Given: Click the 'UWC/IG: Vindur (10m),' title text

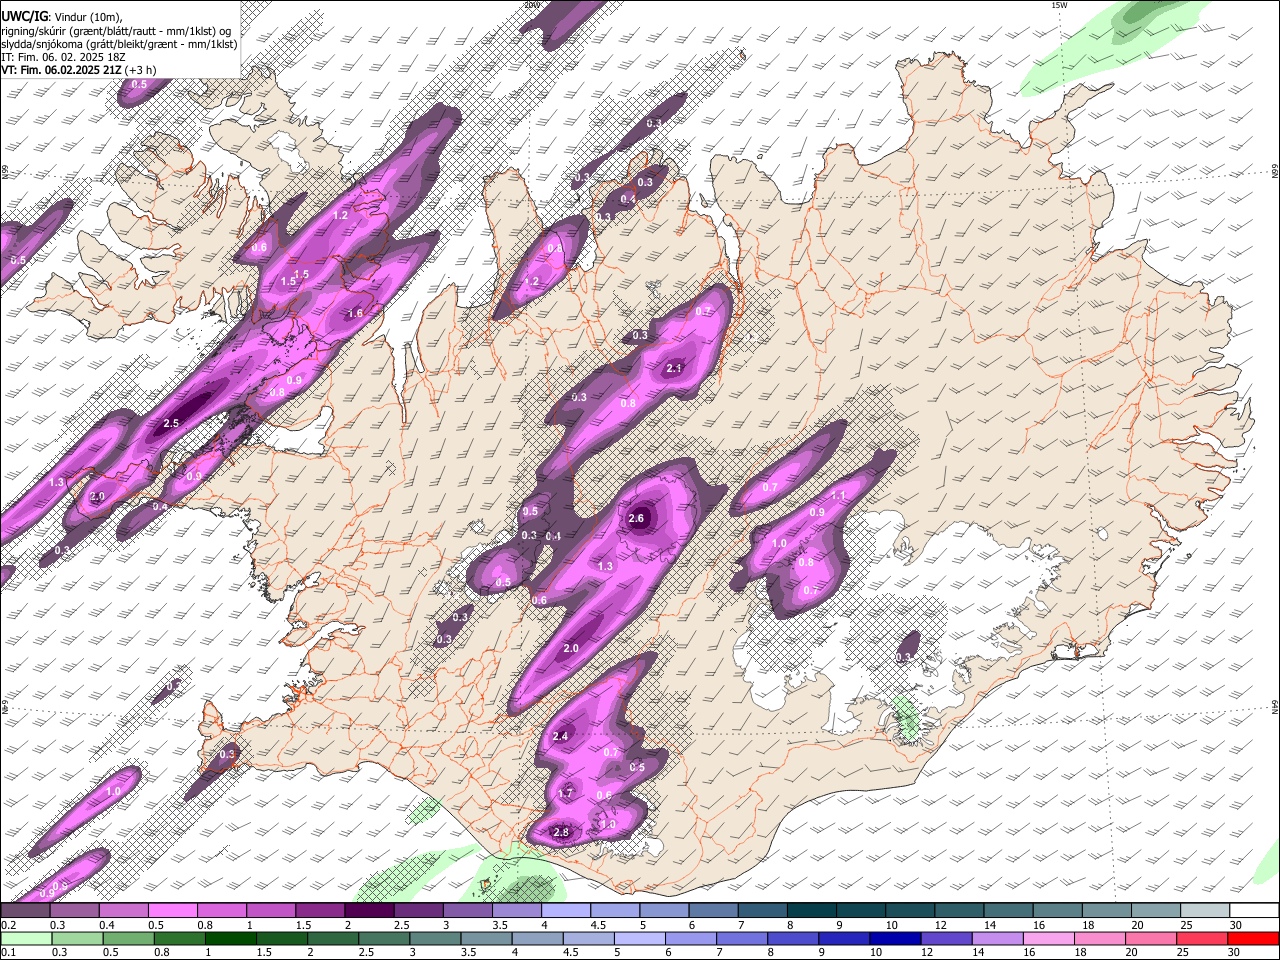Looking at the screenshot, I should [60, 17].
